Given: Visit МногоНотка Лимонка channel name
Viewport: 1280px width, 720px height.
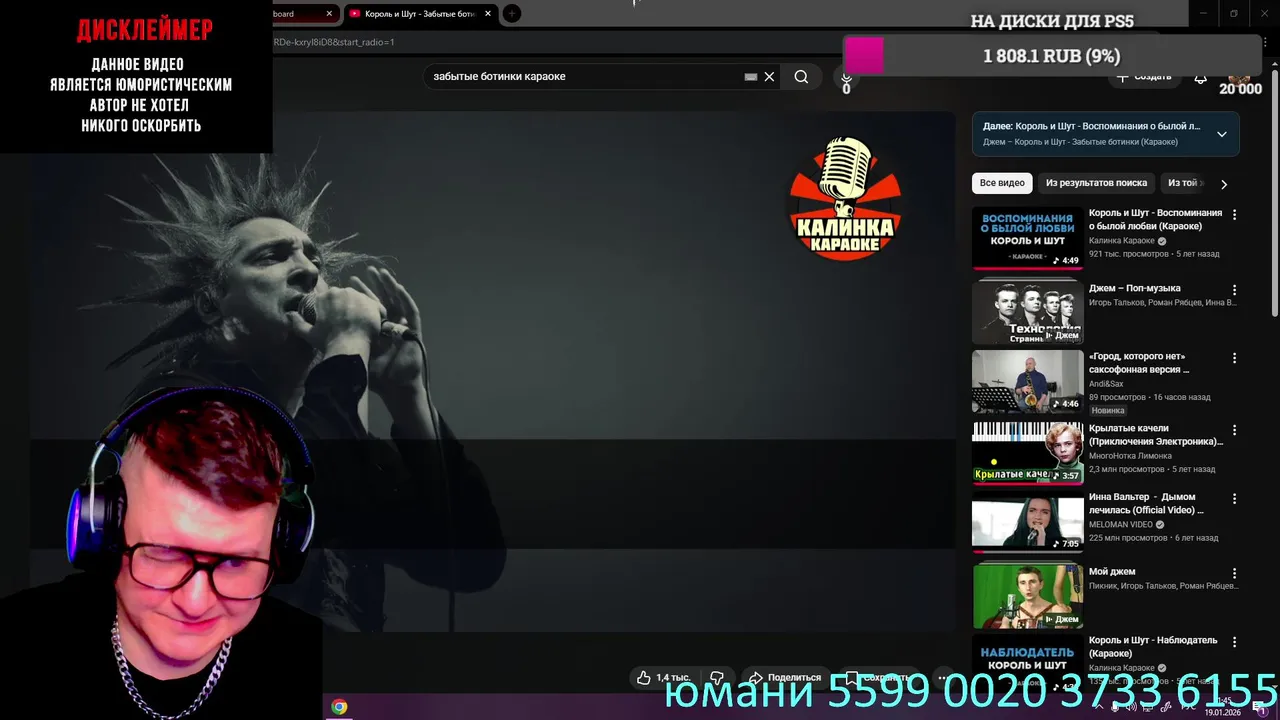Looking at the screenshot, I should tap(1130, 455).
